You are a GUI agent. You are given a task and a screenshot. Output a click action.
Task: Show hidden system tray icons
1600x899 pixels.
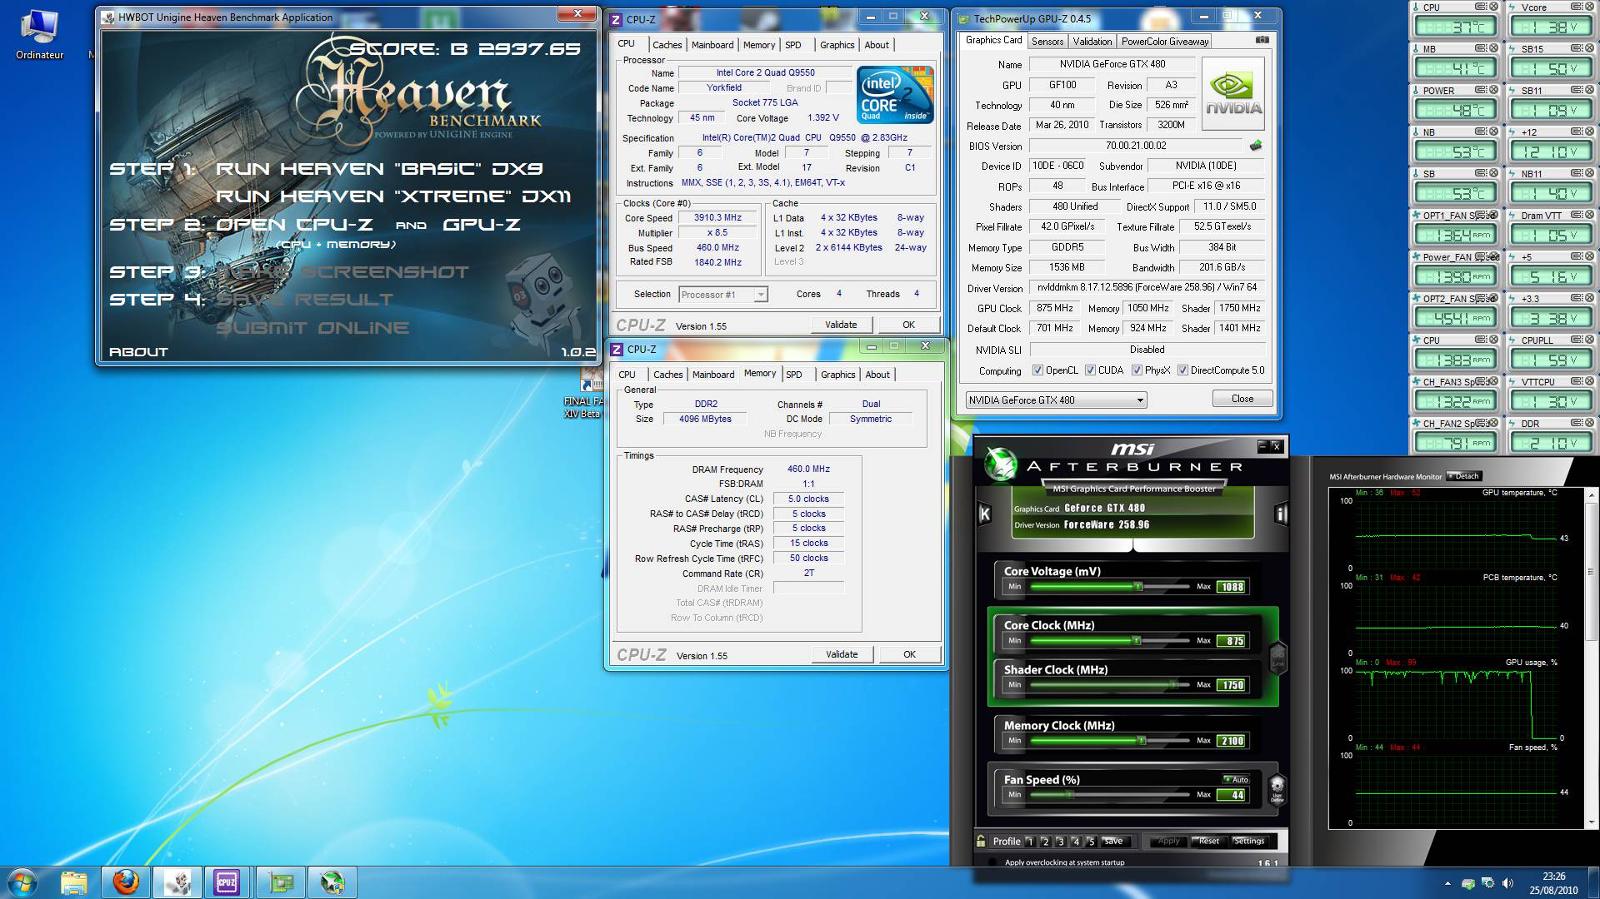[1447, 883]
